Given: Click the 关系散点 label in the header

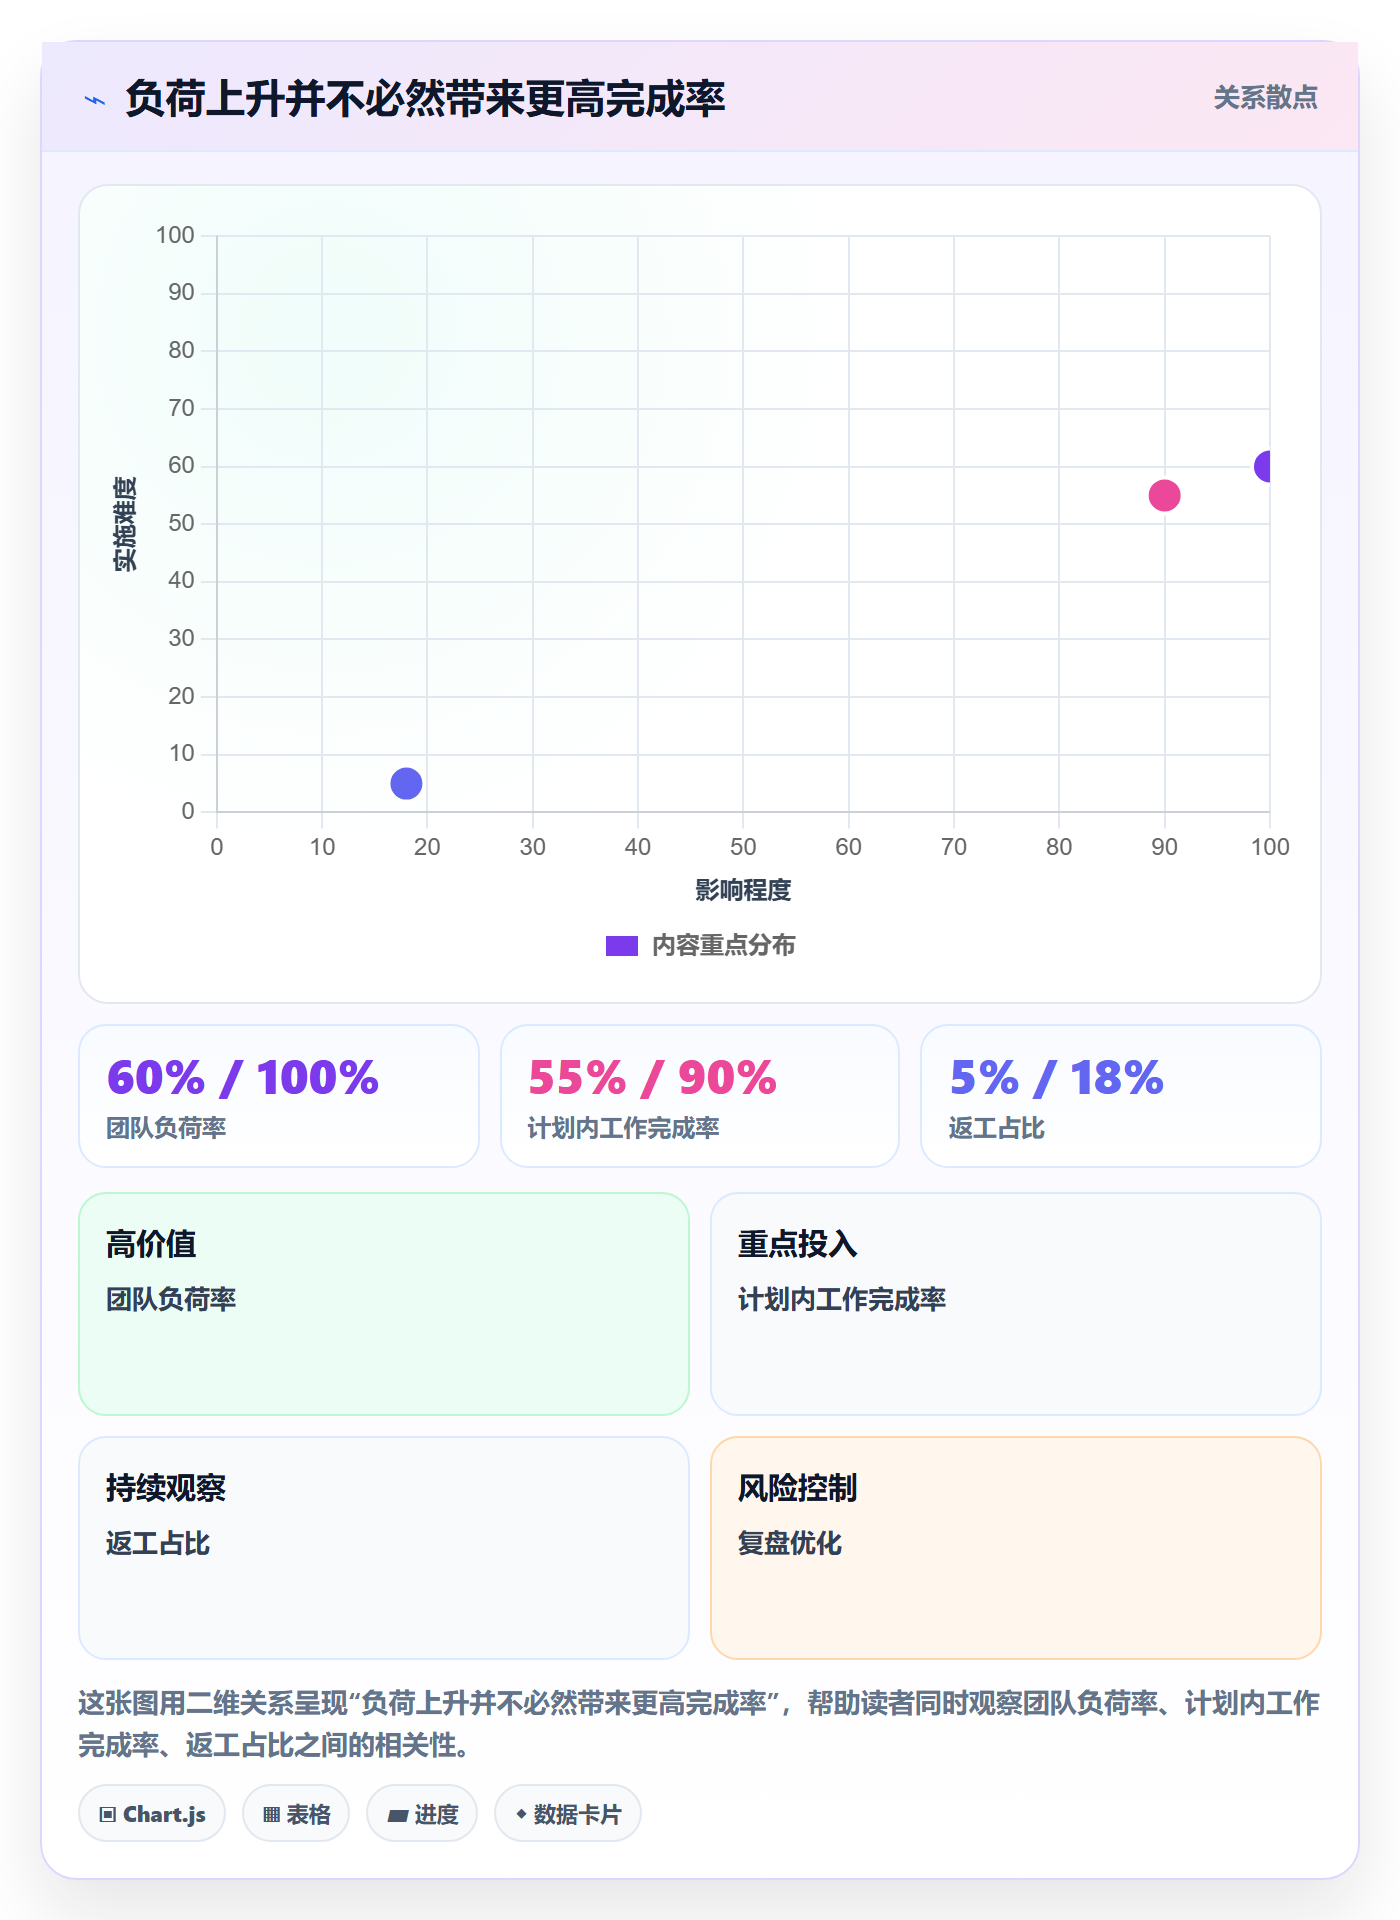Looking at the screenshot, I should click(x=1265, y=97).
